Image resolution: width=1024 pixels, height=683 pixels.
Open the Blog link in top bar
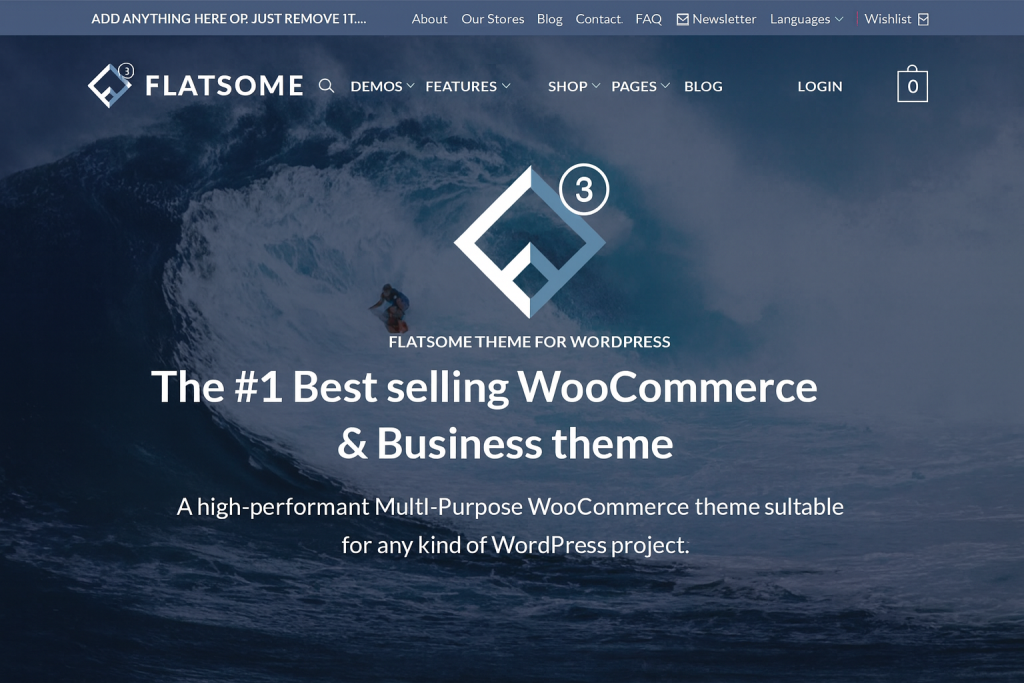click(549, 20)
